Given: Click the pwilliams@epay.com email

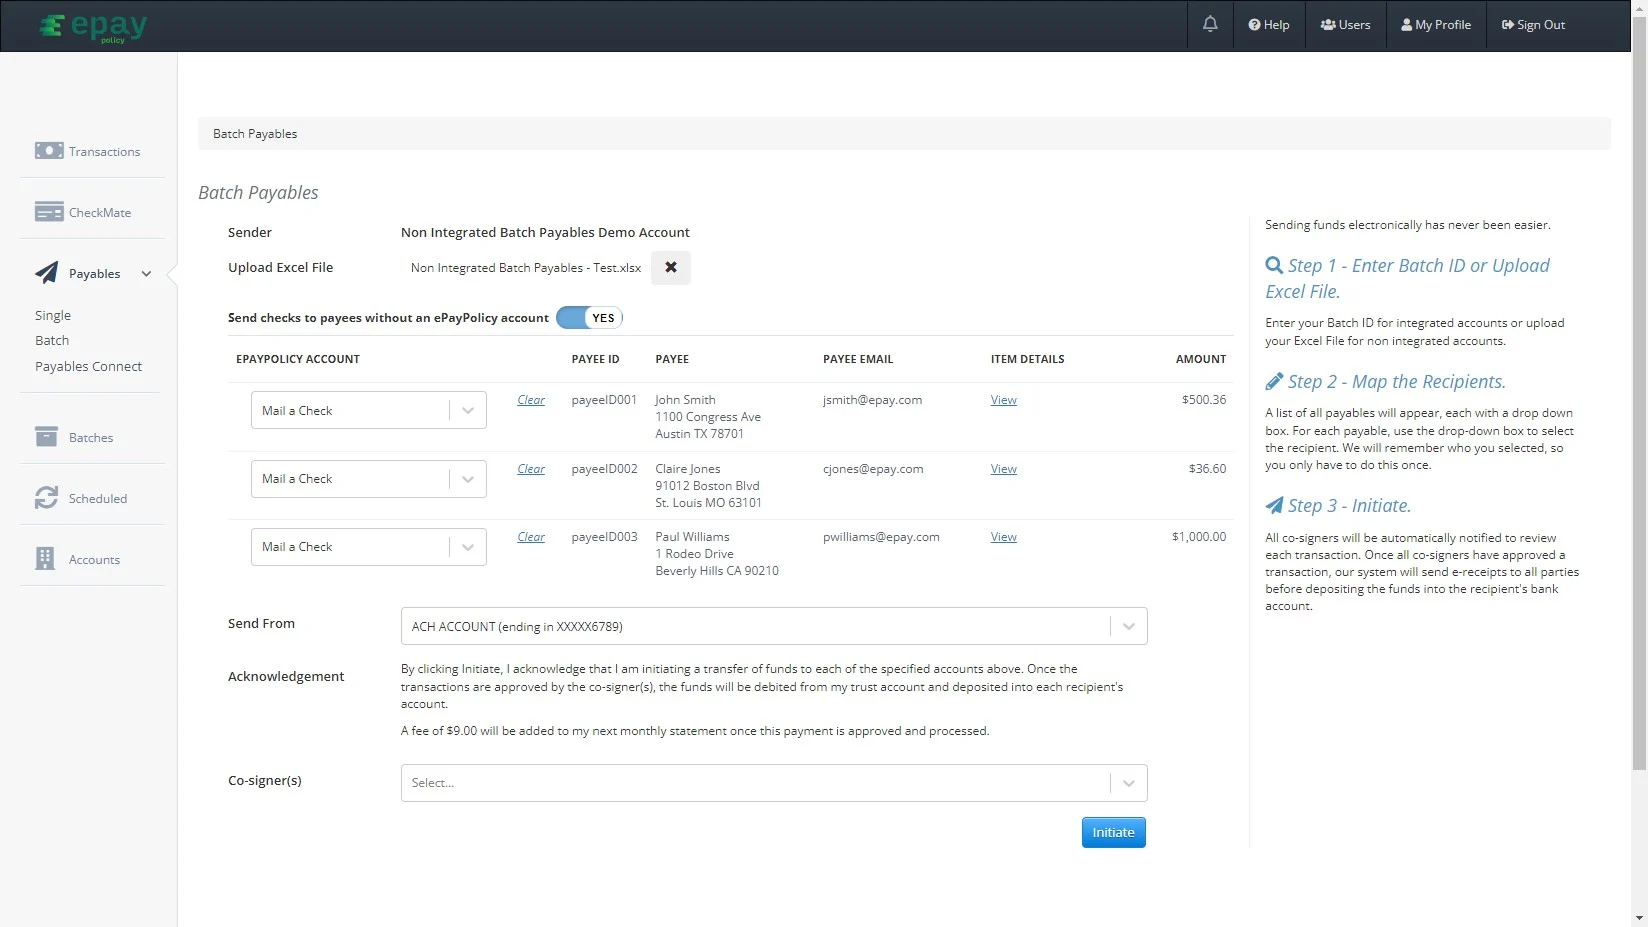Looking at the screenshot, I should (881, 537).
